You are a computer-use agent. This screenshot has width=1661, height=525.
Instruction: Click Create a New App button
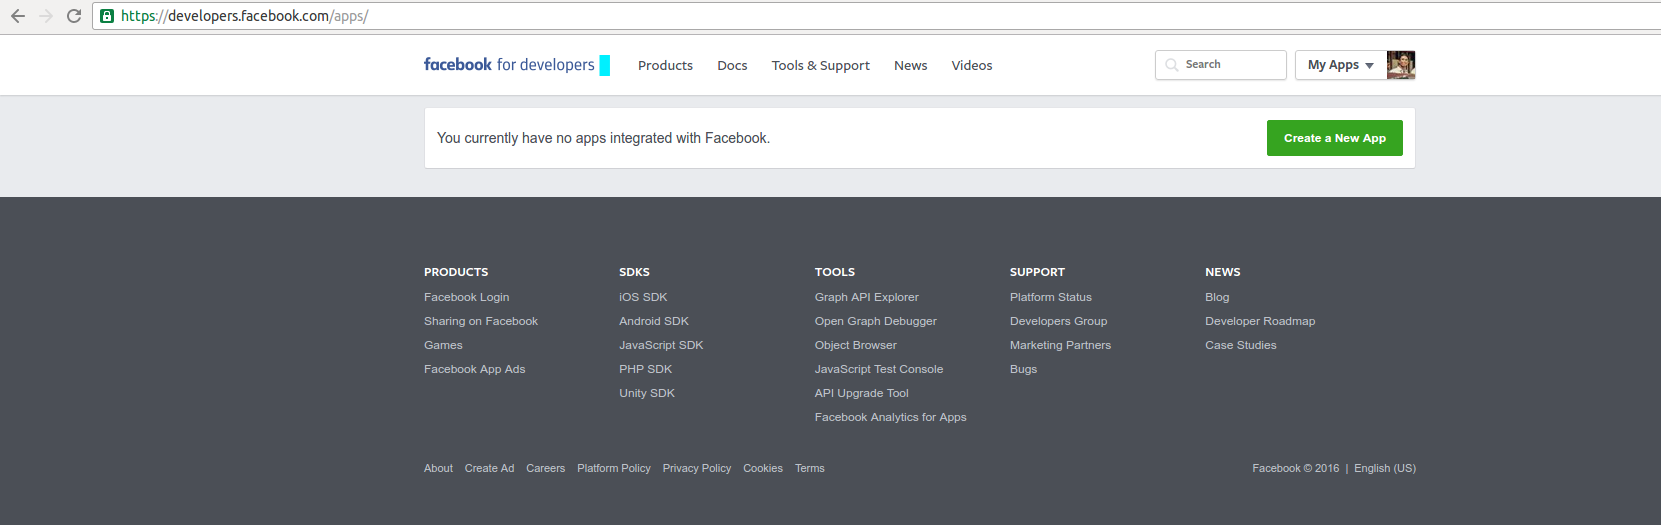click(x=1335, y=138)
